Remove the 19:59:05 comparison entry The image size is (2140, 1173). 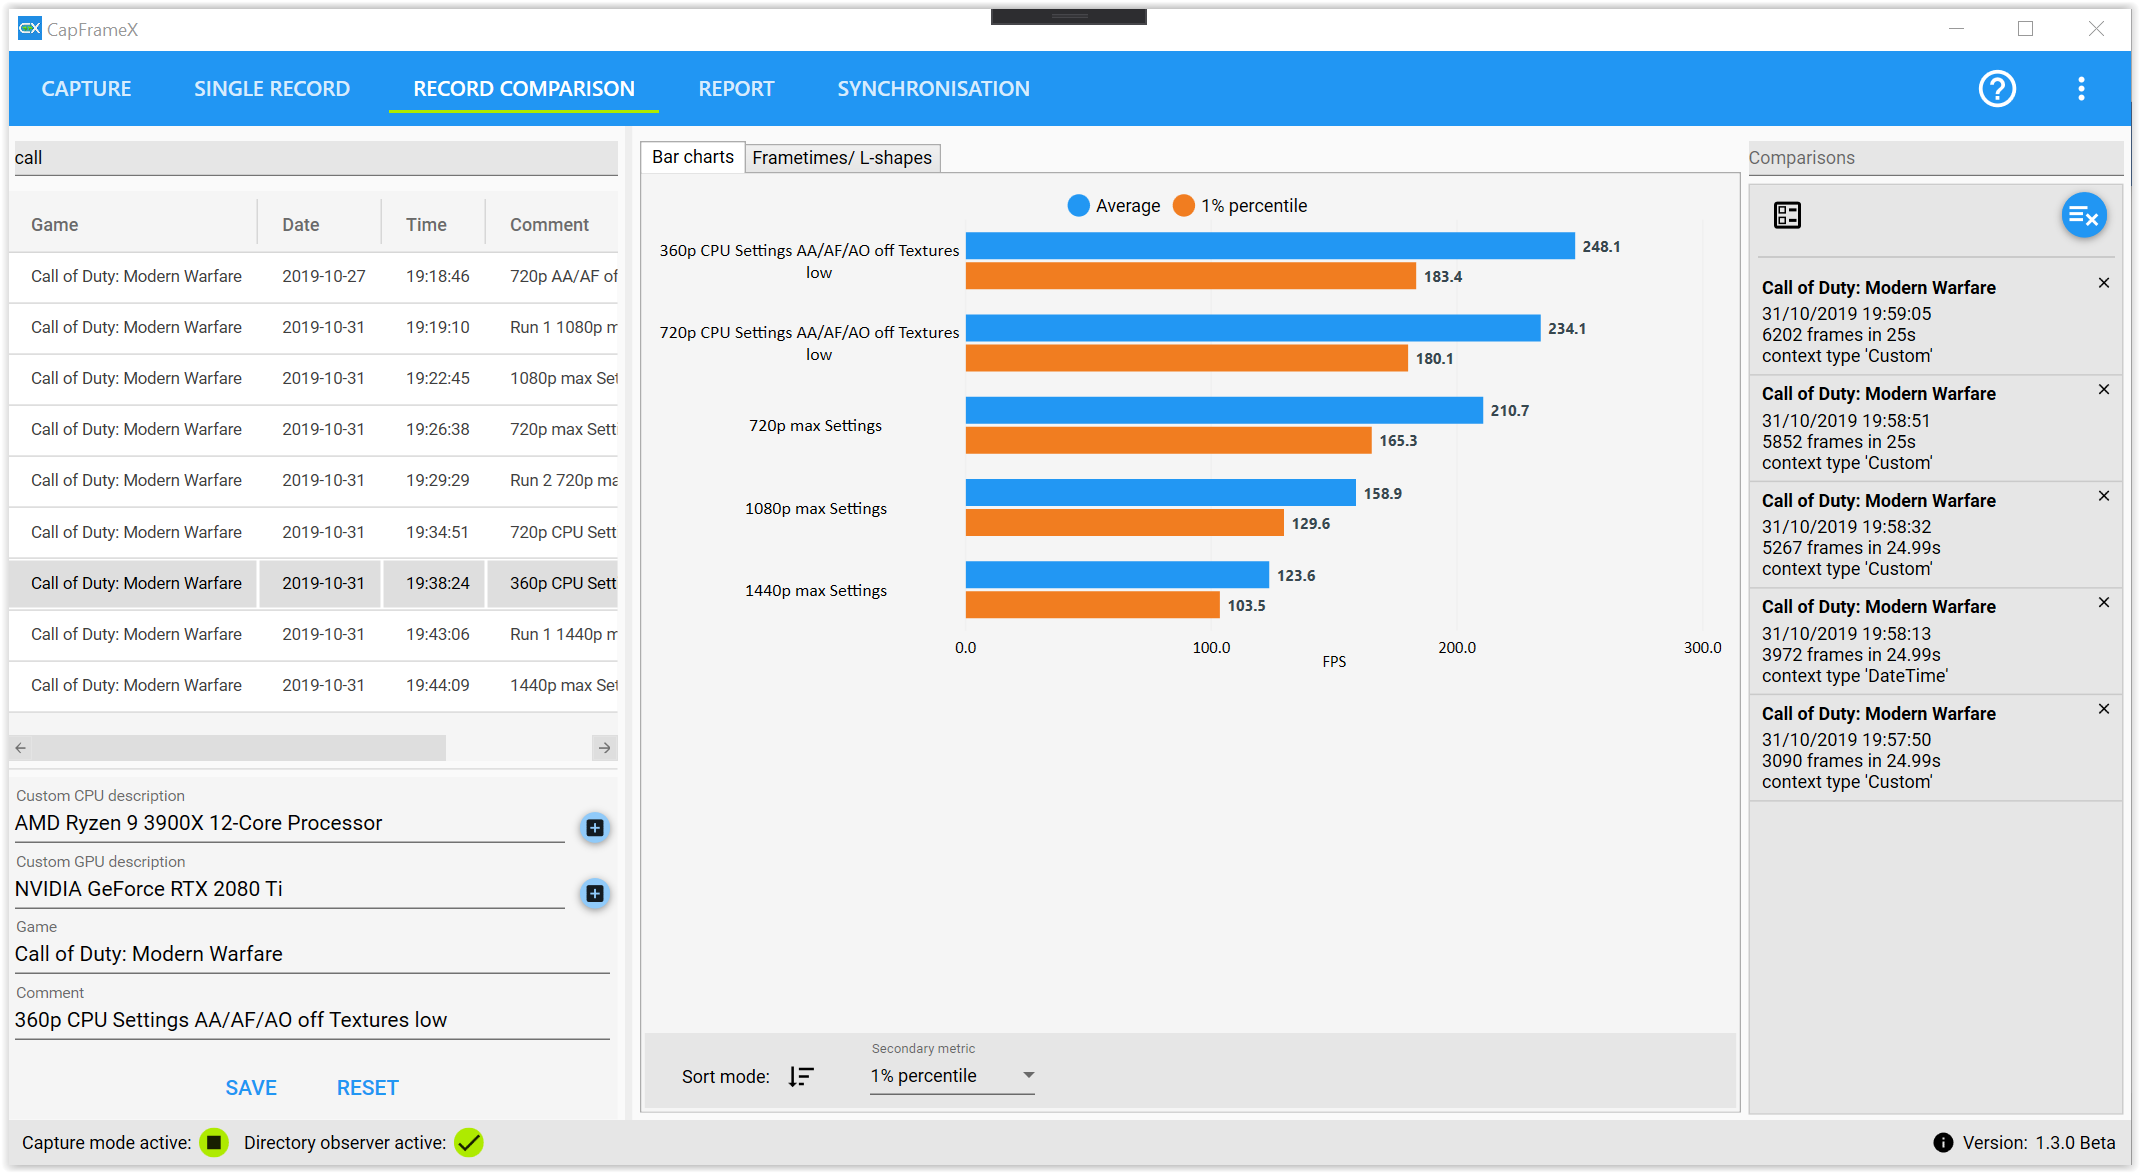pos(2104,283)
